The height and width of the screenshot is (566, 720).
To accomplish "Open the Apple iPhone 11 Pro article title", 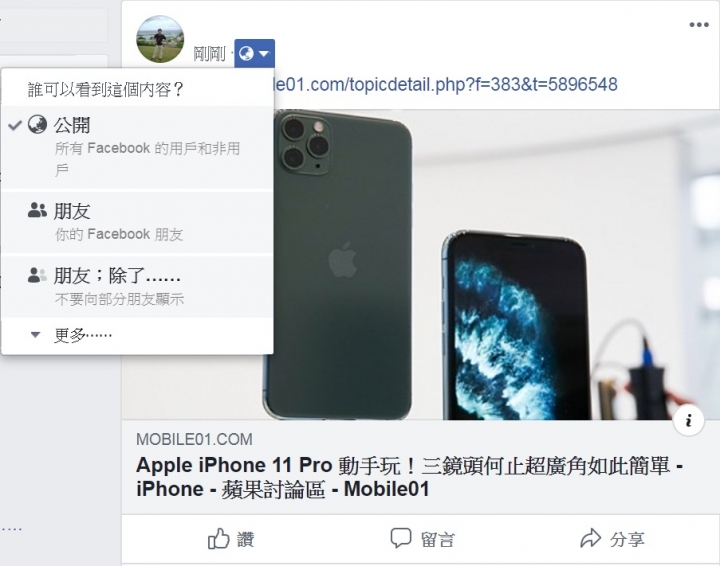I will (x=410, y=477).
